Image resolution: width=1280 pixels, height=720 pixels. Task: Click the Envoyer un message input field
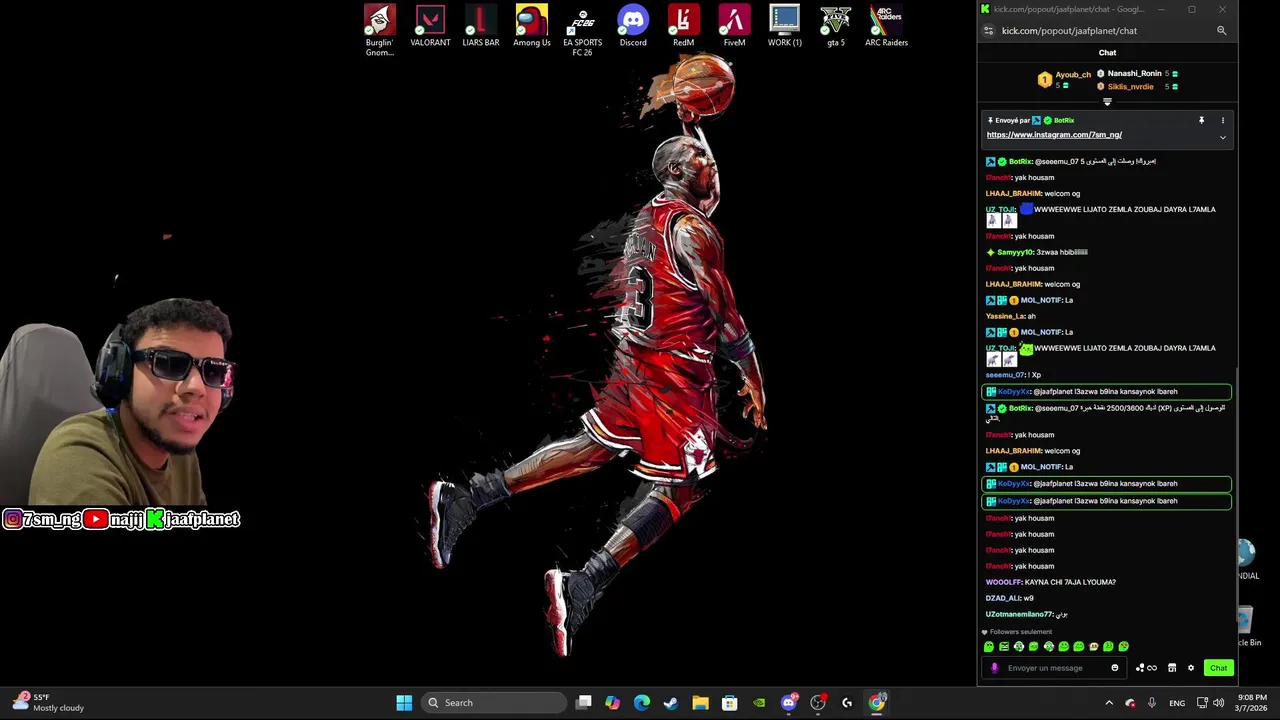tap(1054, 668)
